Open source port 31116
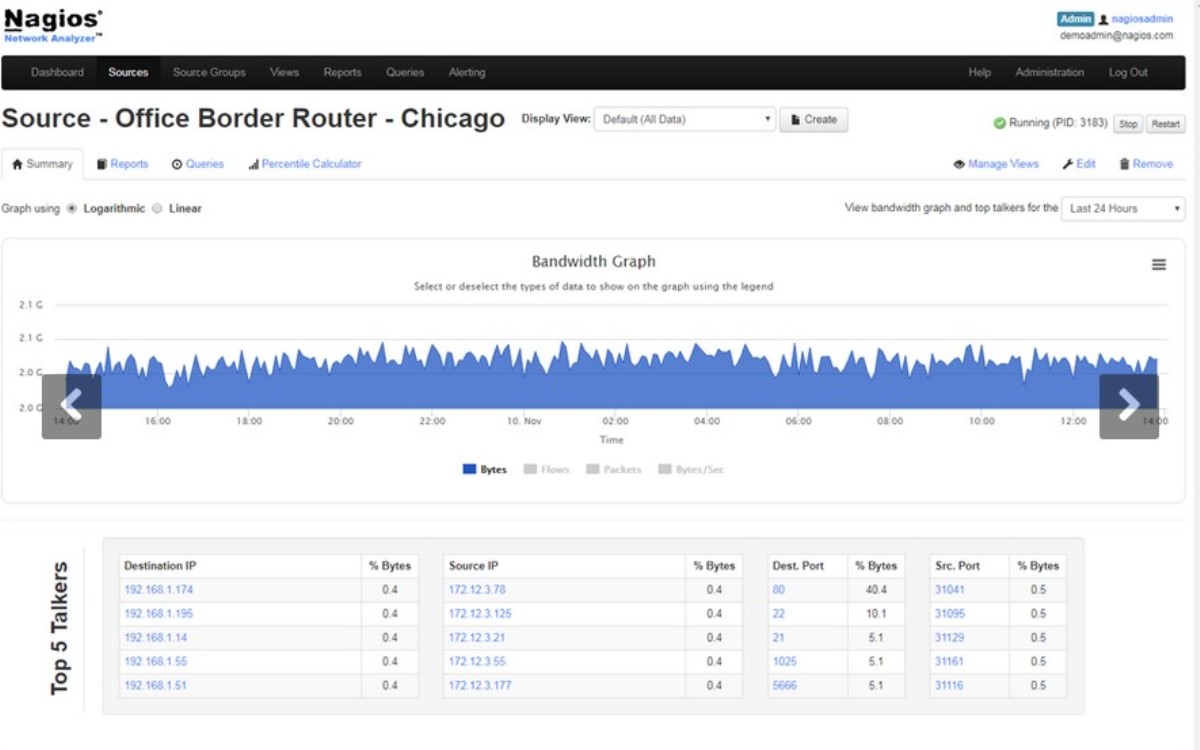This screenshot has width=1200, height=750. 949,686
